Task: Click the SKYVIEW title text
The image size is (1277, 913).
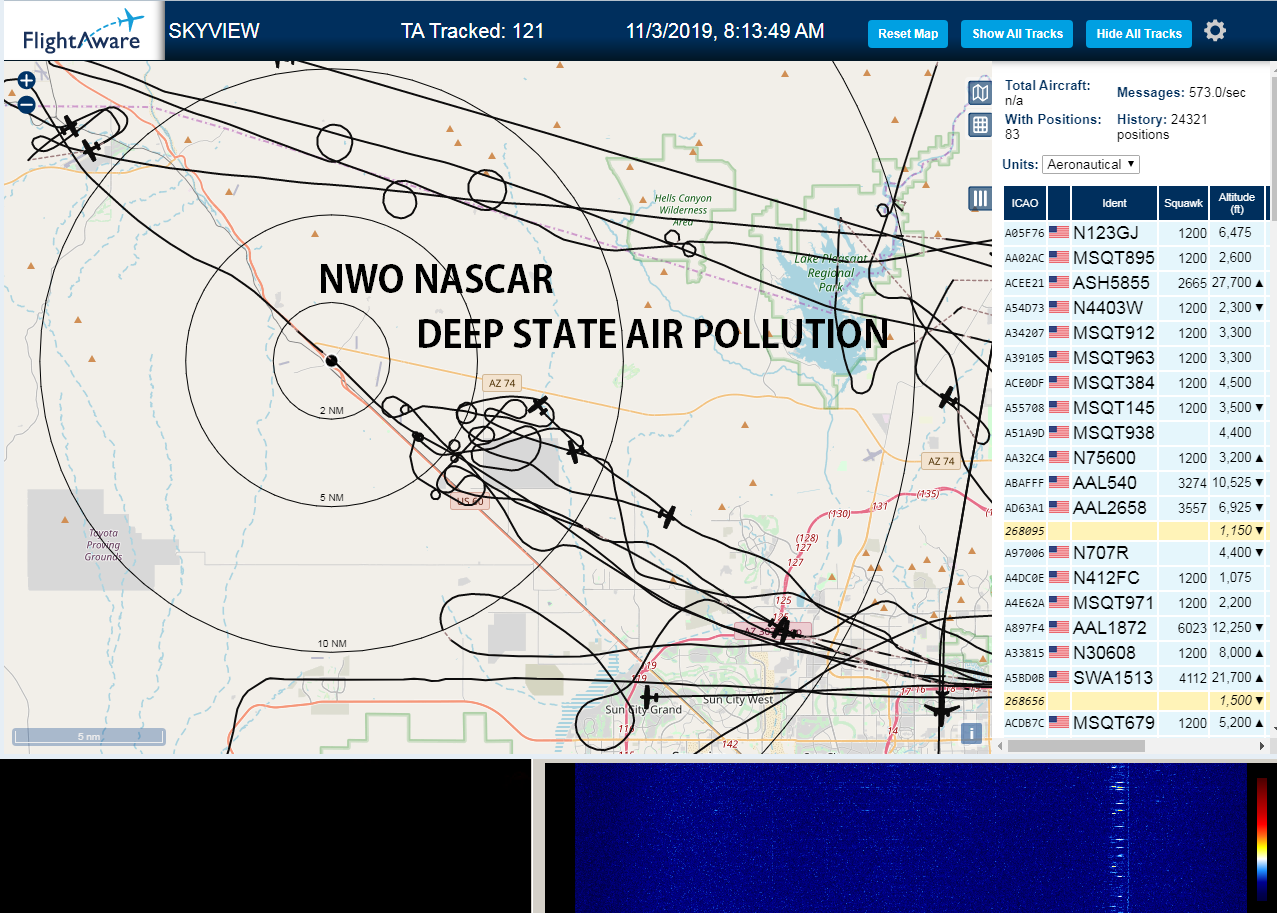Action: [214, 31]
